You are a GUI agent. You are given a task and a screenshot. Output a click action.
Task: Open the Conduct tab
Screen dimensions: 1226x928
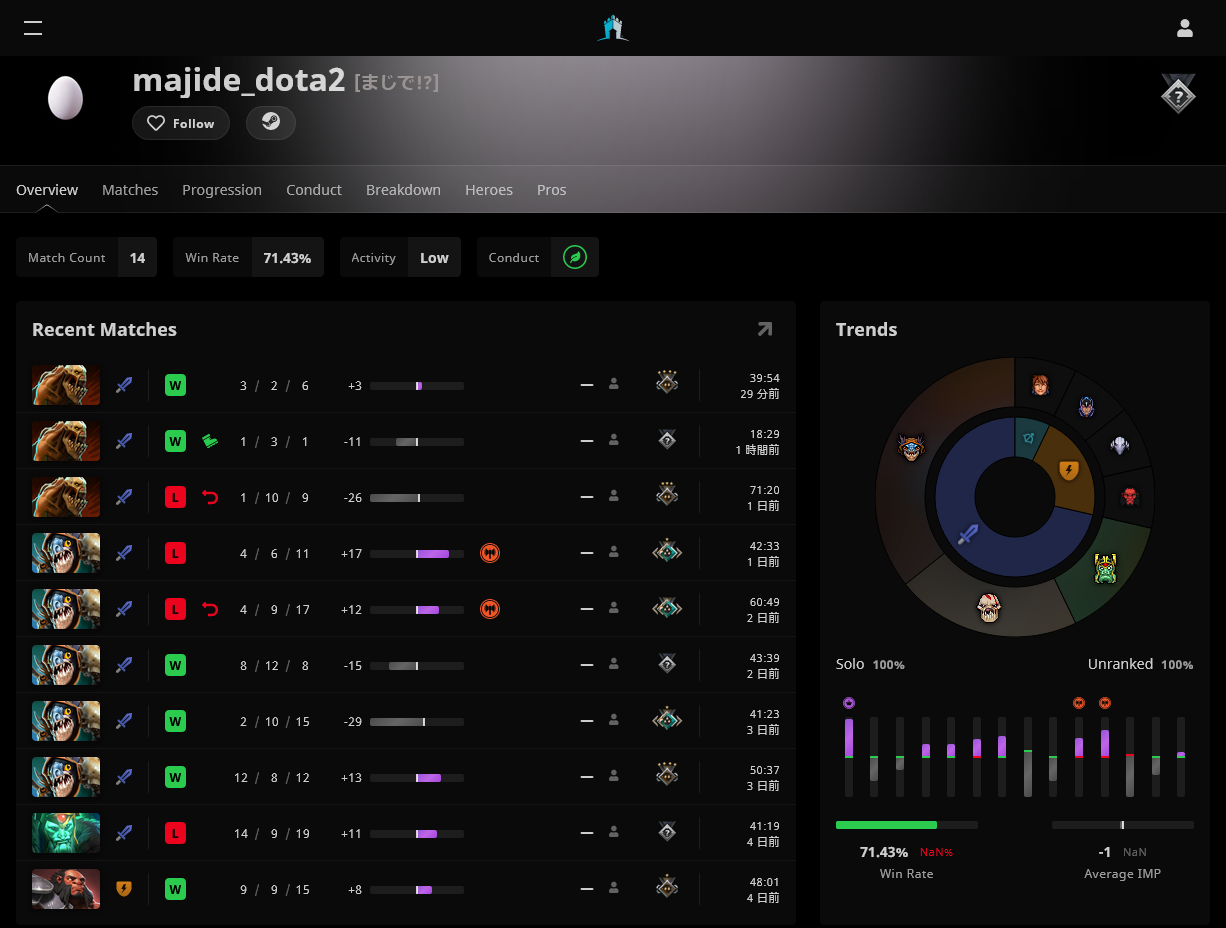tap(314, 190)
